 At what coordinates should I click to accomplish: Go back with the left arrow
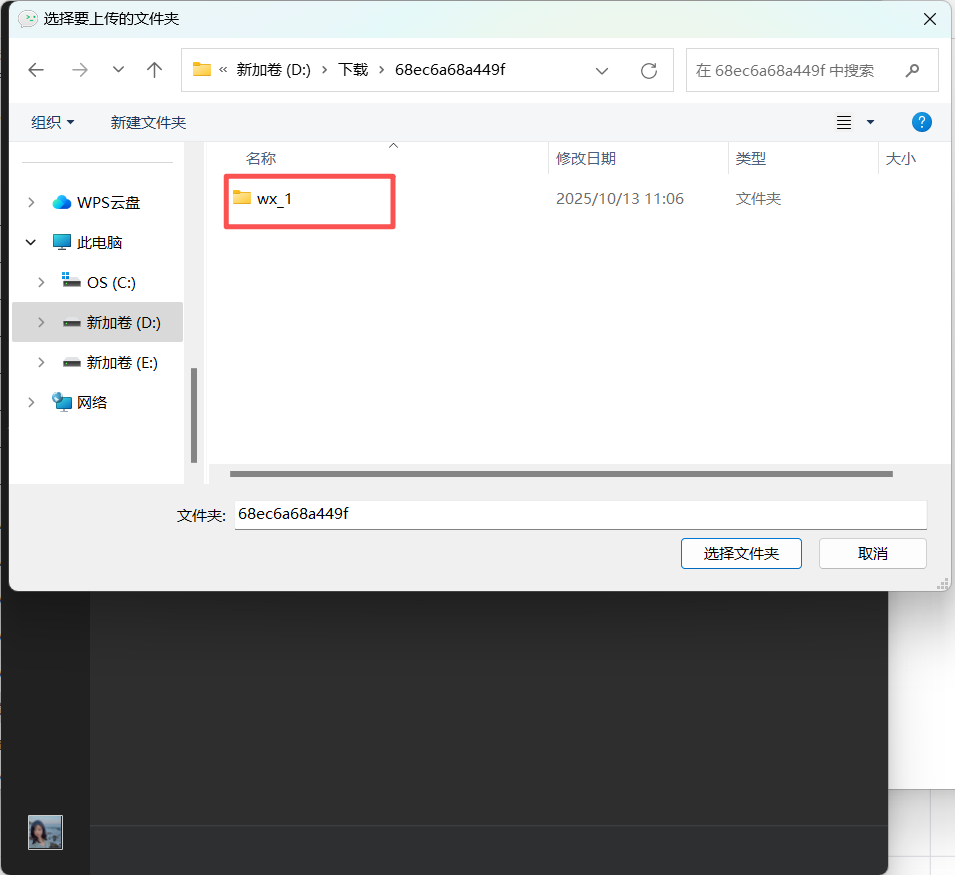pos(36,70)
